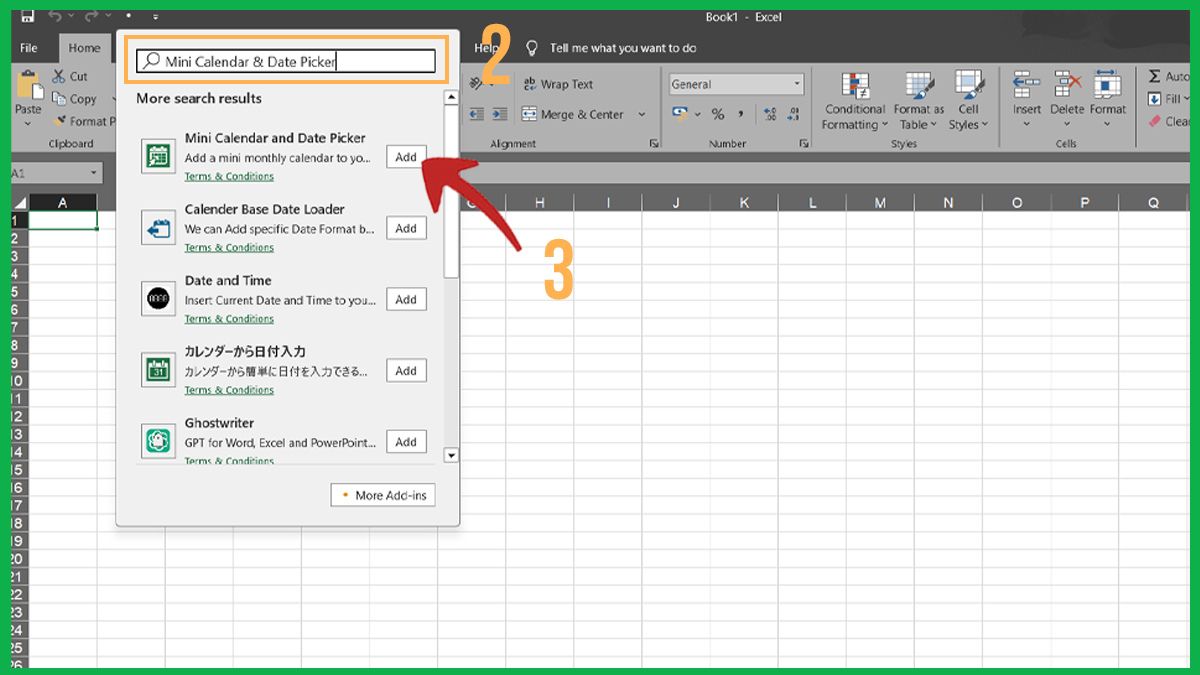The height and width of the screenshot is (675, 1200).
Task: Expand the Fill options dropdown
Action: pyautogui.click(x=1188, y=98)
